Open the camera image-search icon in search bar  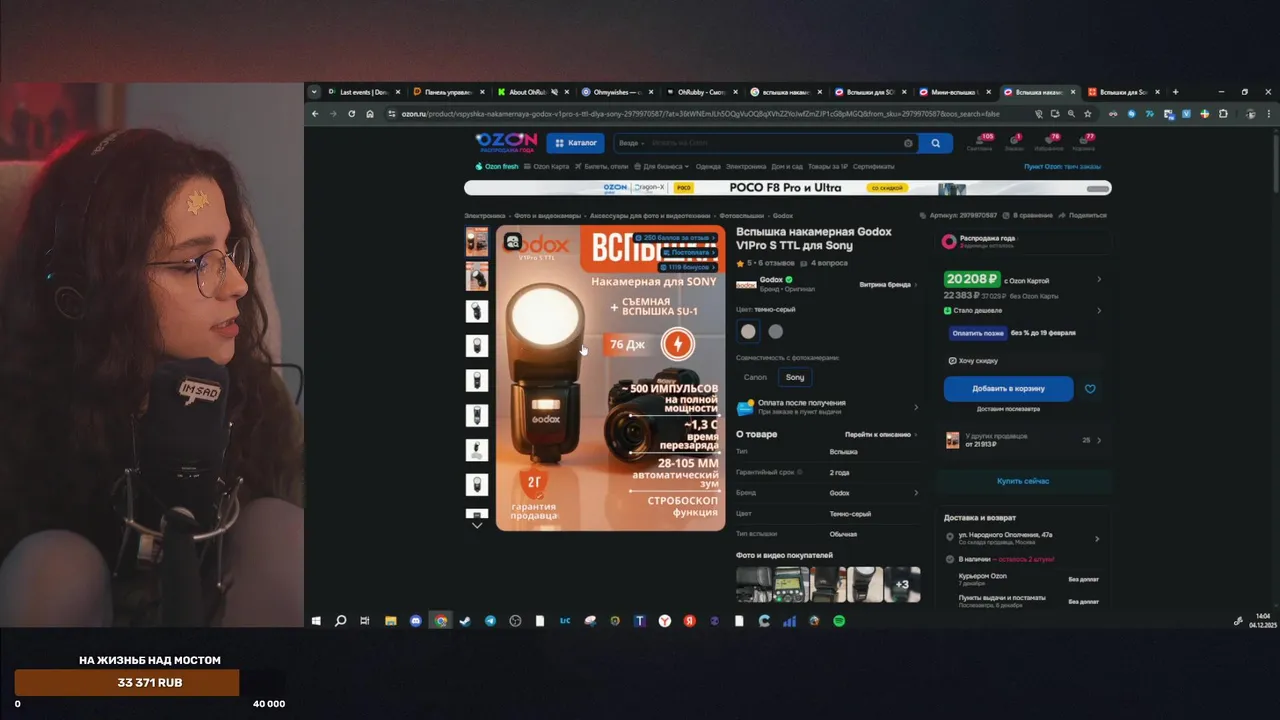pos(908,143)
